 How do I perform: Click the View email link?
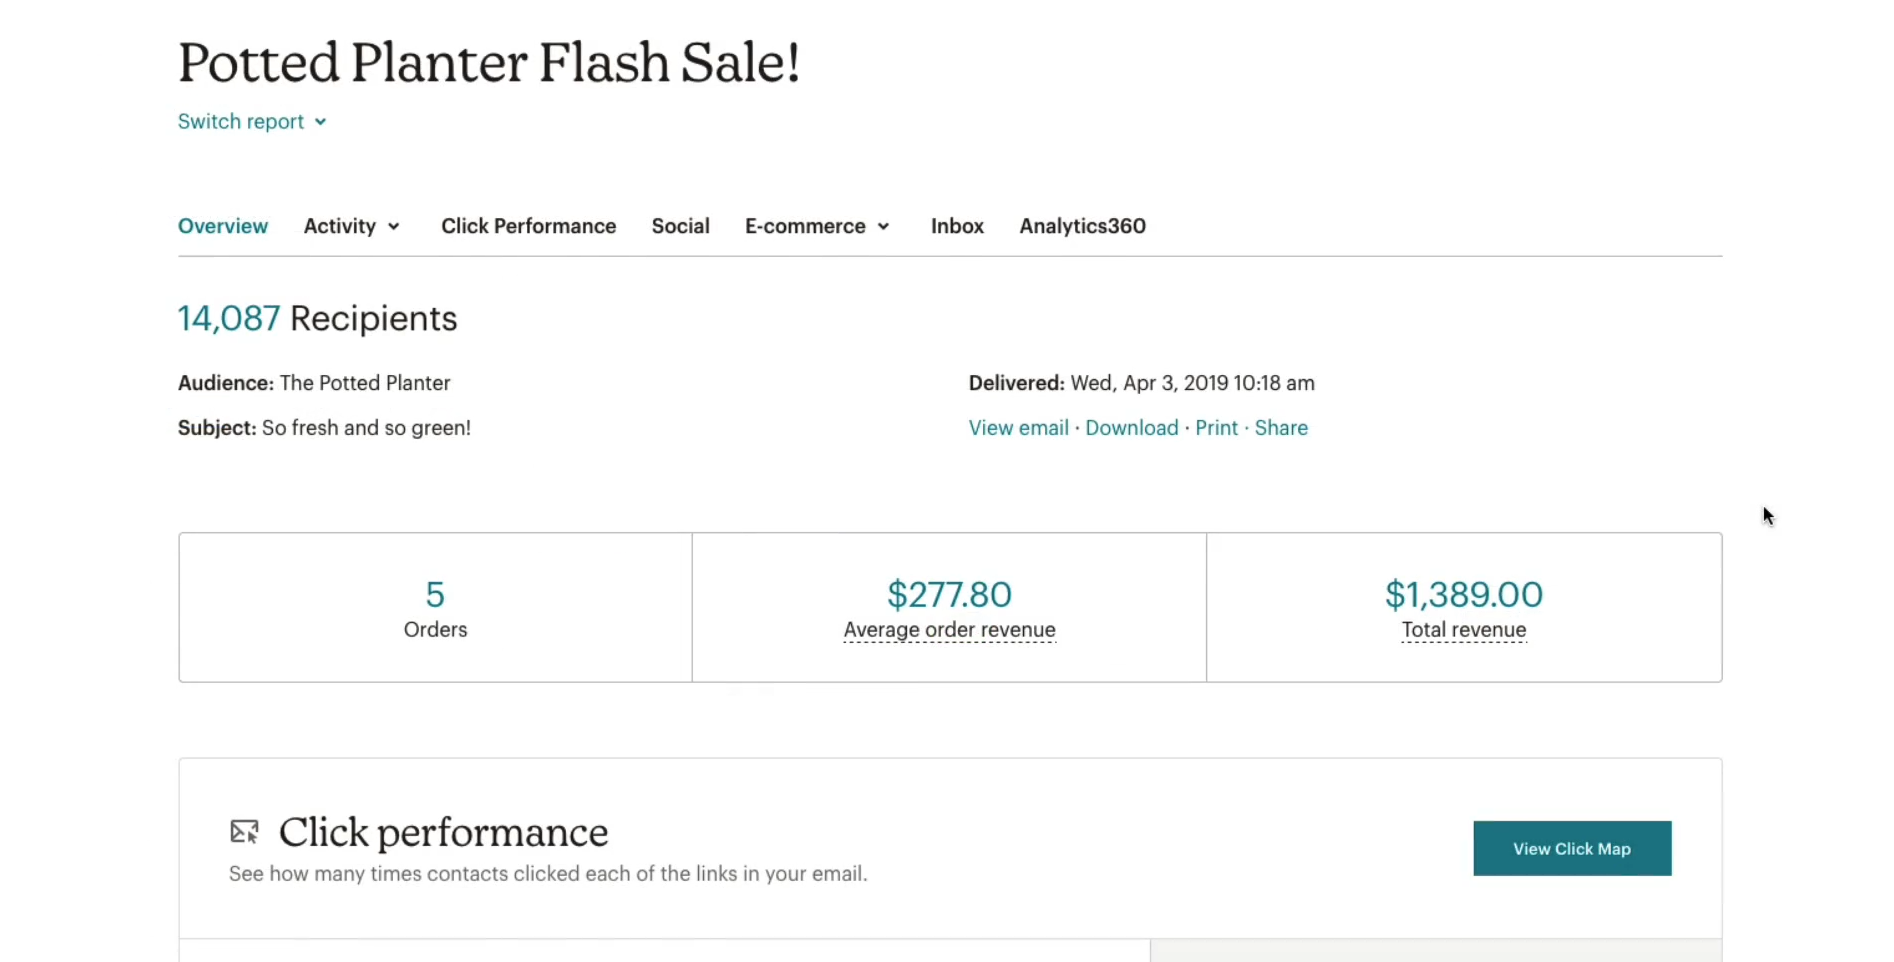(x=1018, y=428)
